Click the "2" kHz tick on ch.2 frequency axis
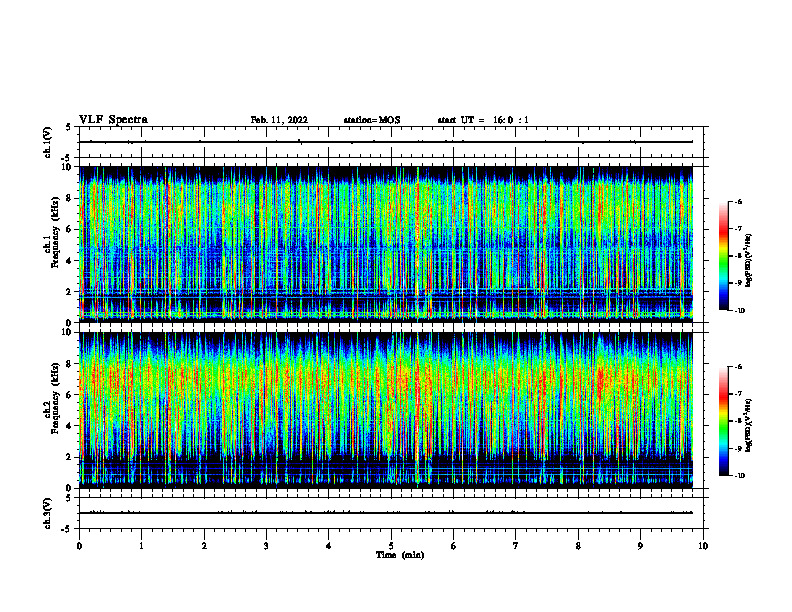 (69, 457)
